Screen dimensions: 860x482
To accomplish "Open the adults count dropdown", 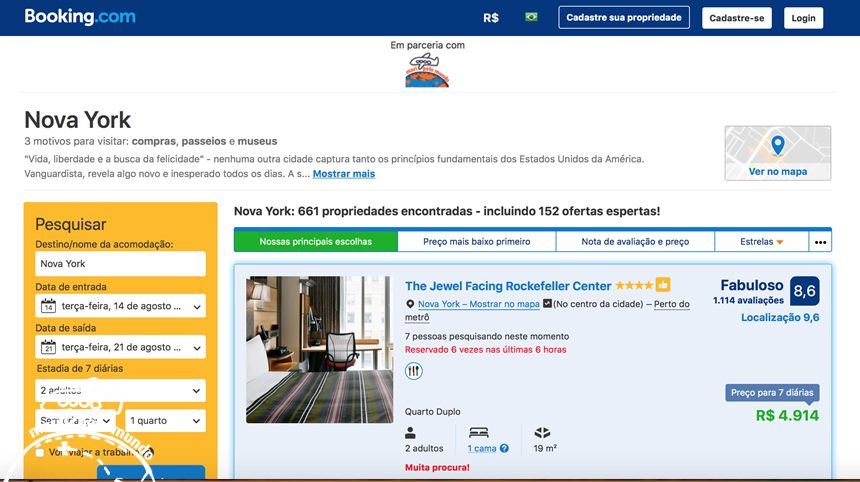I will click(120, 390).
